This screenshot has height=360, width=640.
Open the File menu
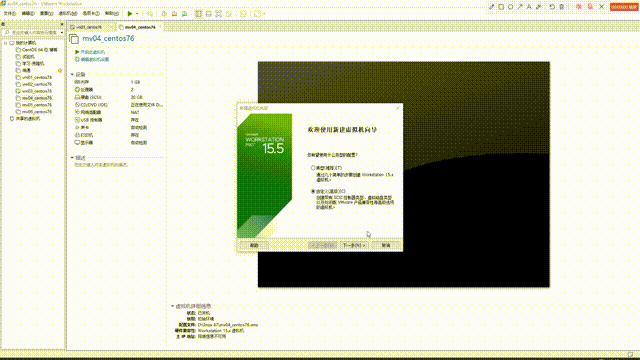coord(10,13)
